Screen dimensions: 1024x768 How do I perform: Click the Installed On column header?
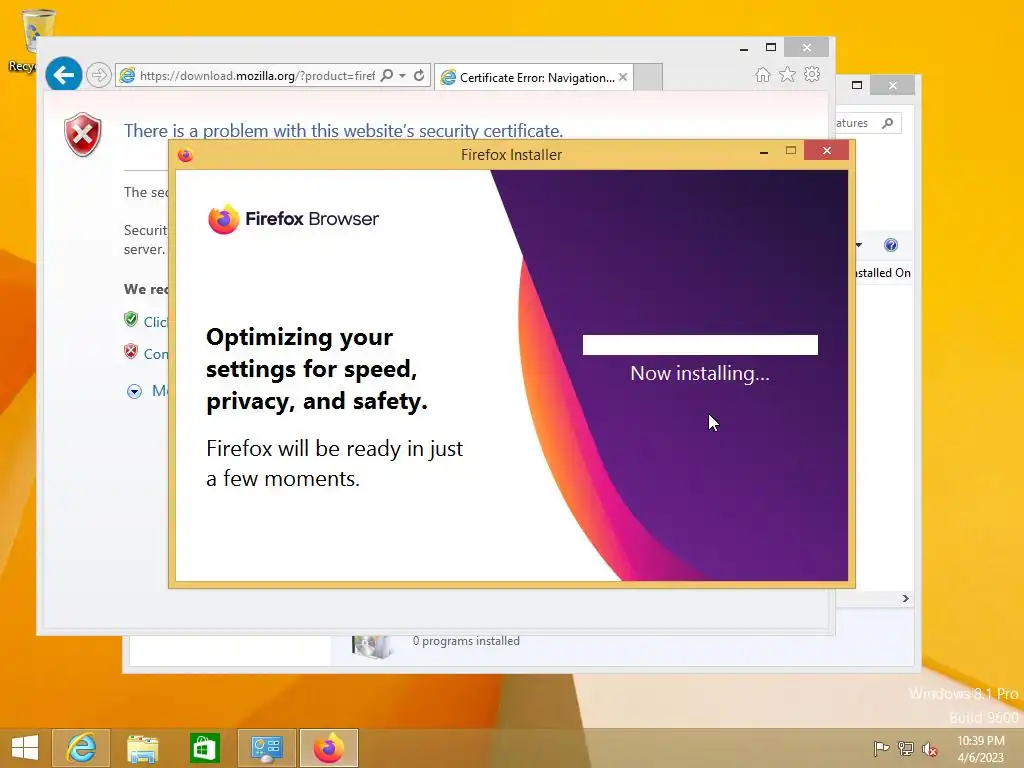[882, 273]
